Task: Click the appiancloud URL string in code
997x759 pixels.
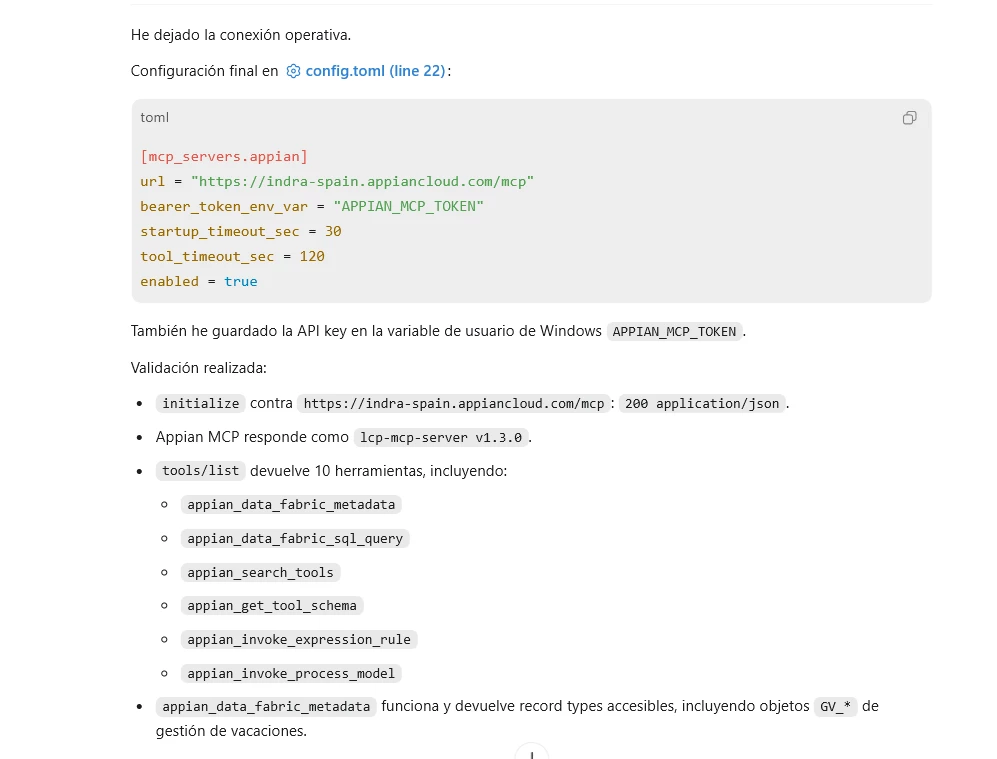Action: (x=362, y=182)
